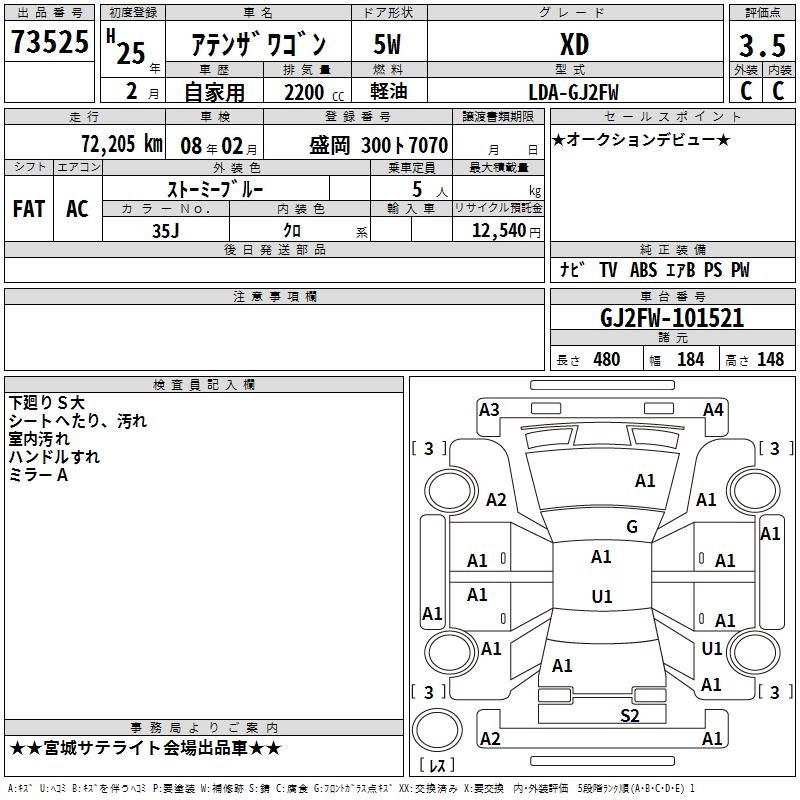800x800 pixels.
Task: Select the recycle deposit 12,540円
Action: click(x=502, y=231)
